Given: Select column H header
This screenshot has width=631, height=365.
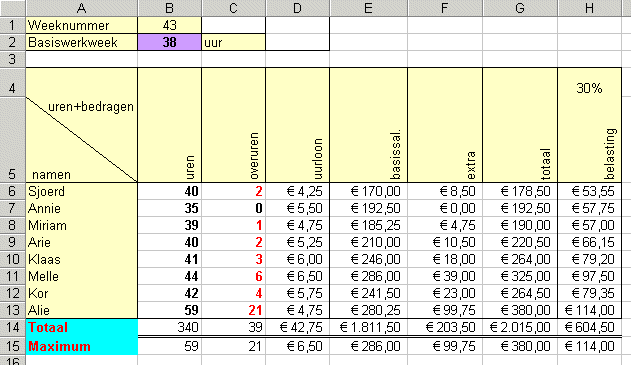Looking at the screenshot, I should [x=590, y=8].
